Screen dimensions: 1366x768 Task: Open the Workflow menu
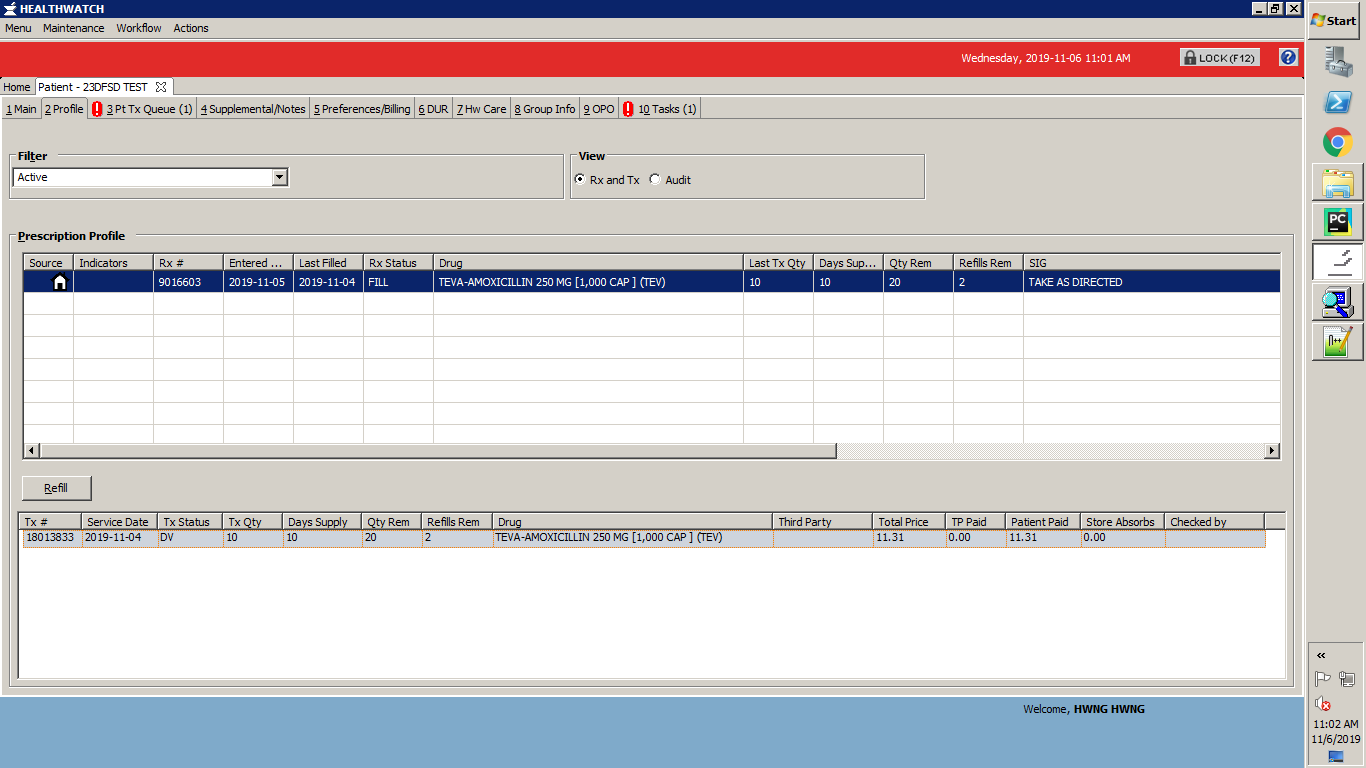138,28
